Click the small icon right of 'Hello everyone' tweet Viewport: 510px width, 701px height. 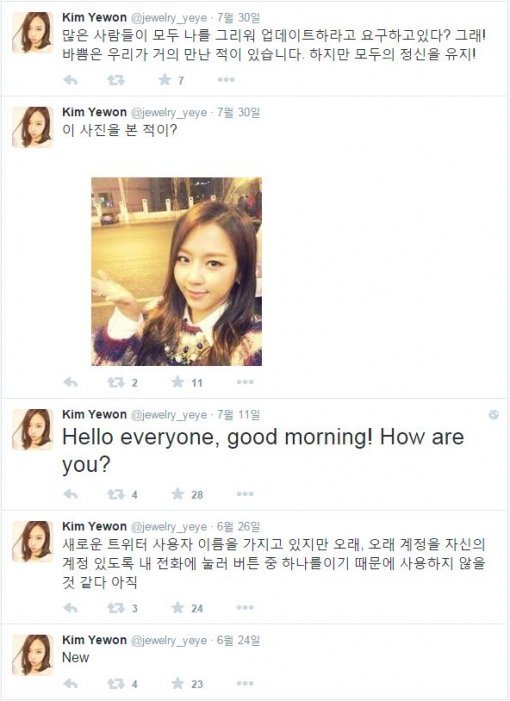click(494, 415)
